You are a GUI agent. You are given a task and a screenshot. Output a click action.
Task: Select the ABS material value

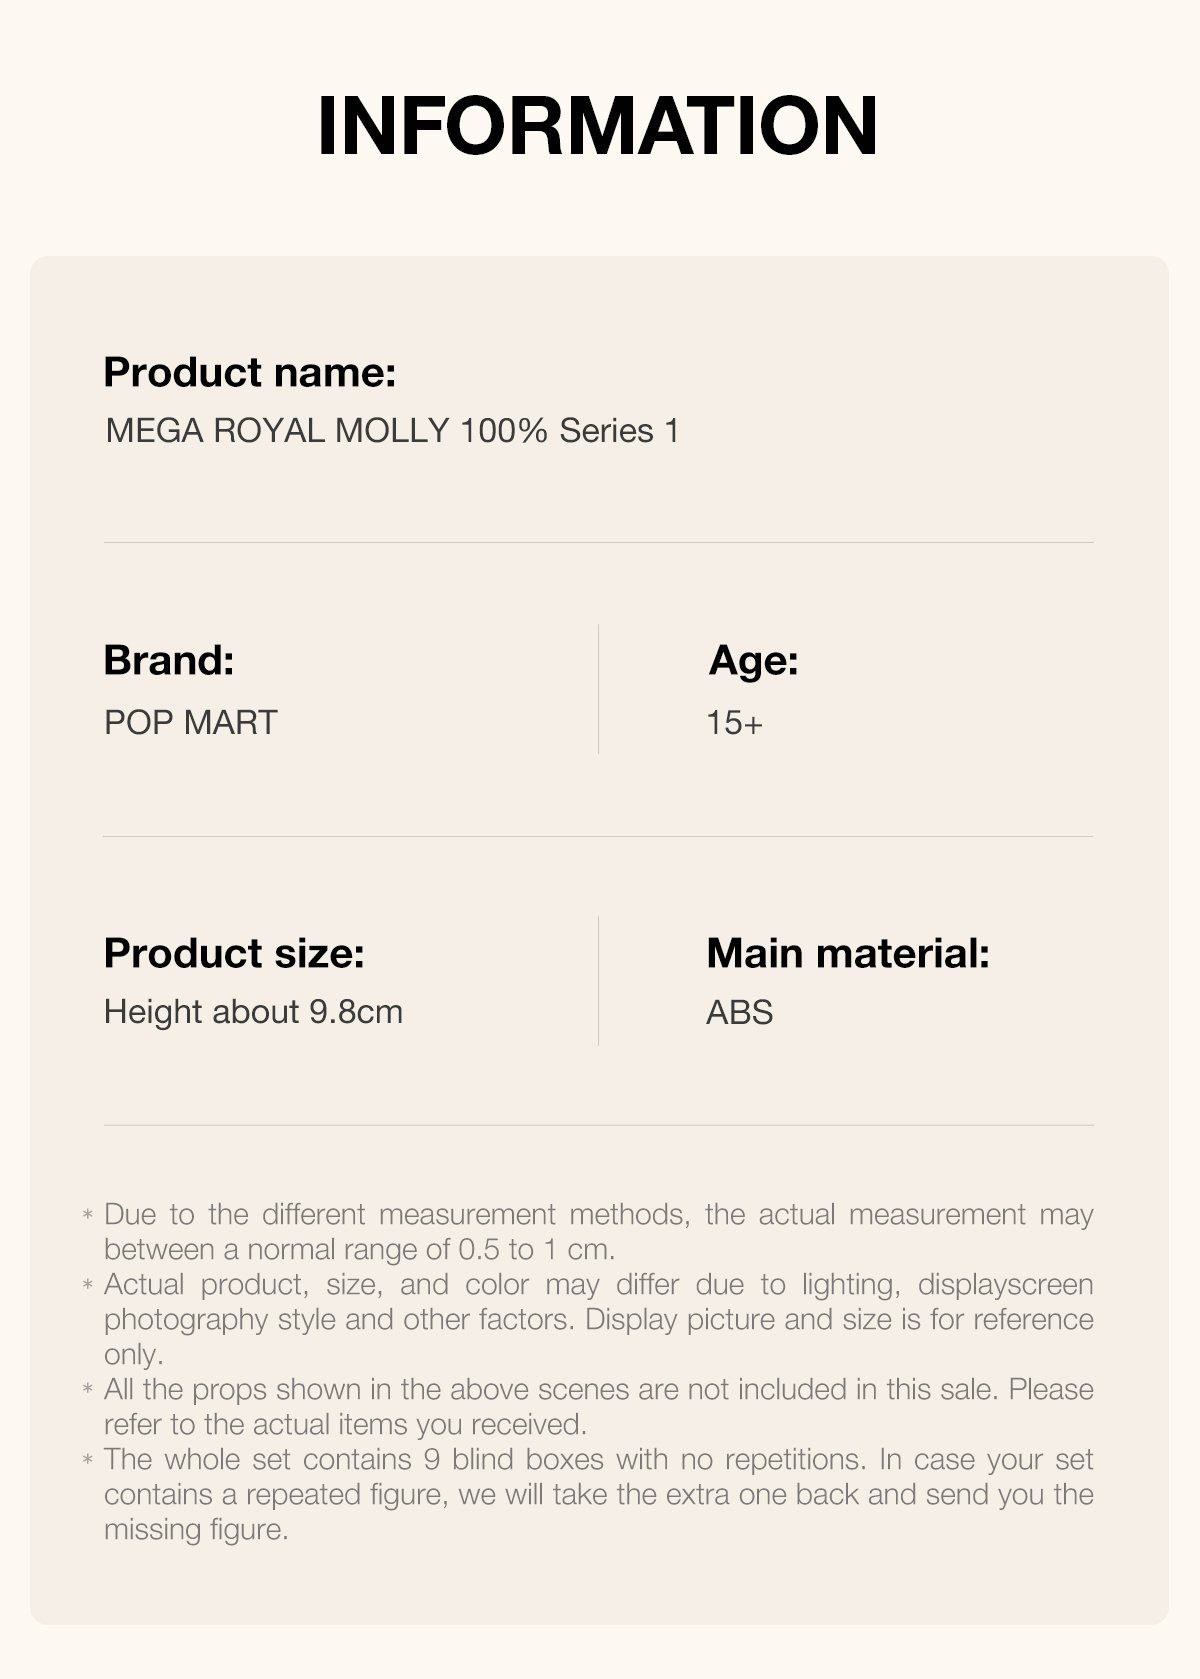[x=740, y=1013]
